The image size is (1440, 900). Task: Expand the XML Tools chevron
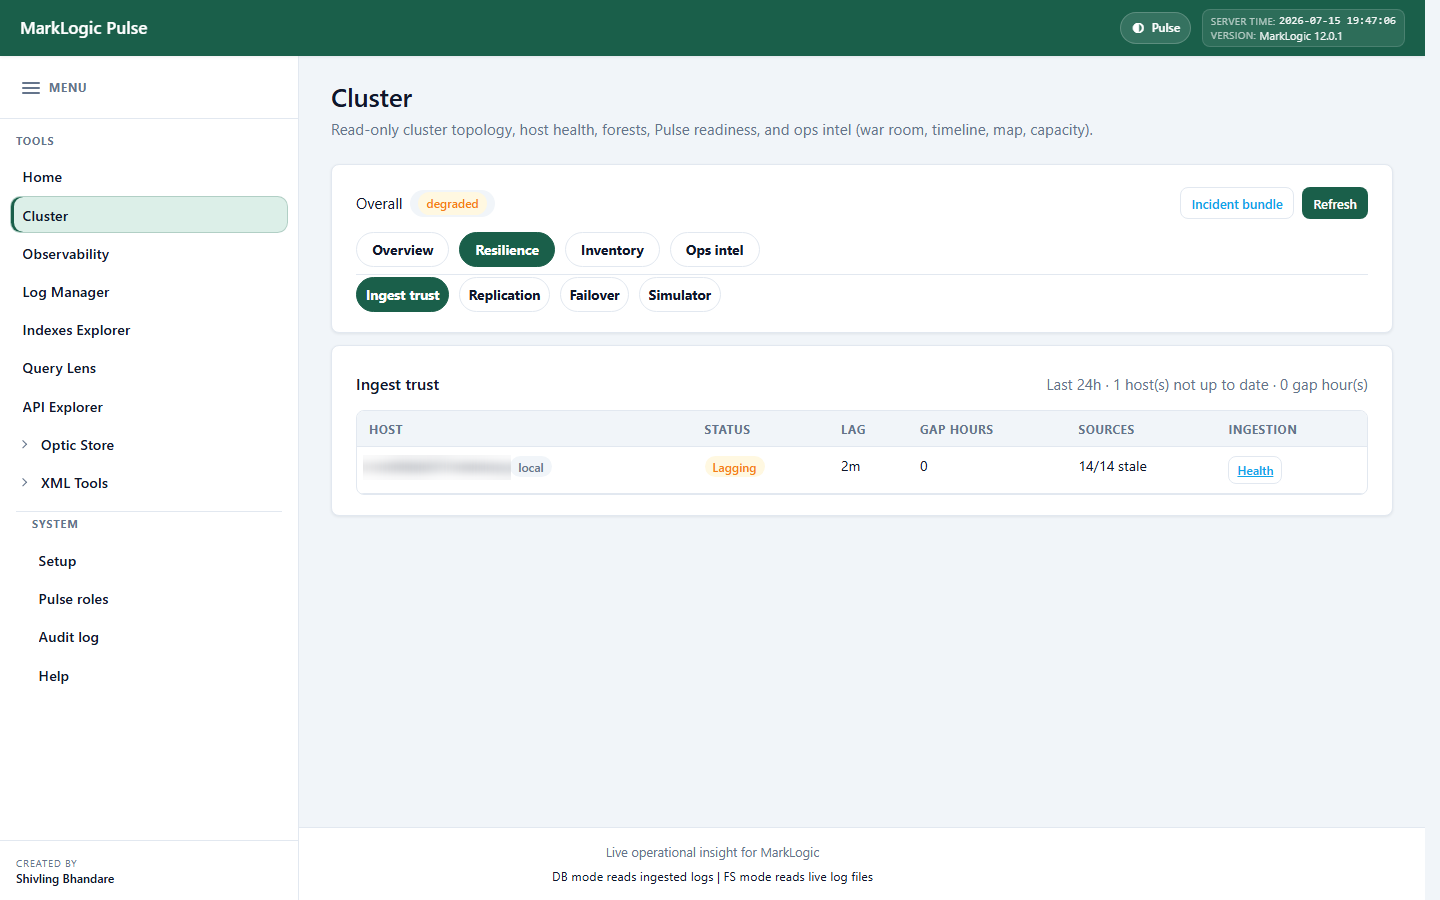tap(25, 483)
